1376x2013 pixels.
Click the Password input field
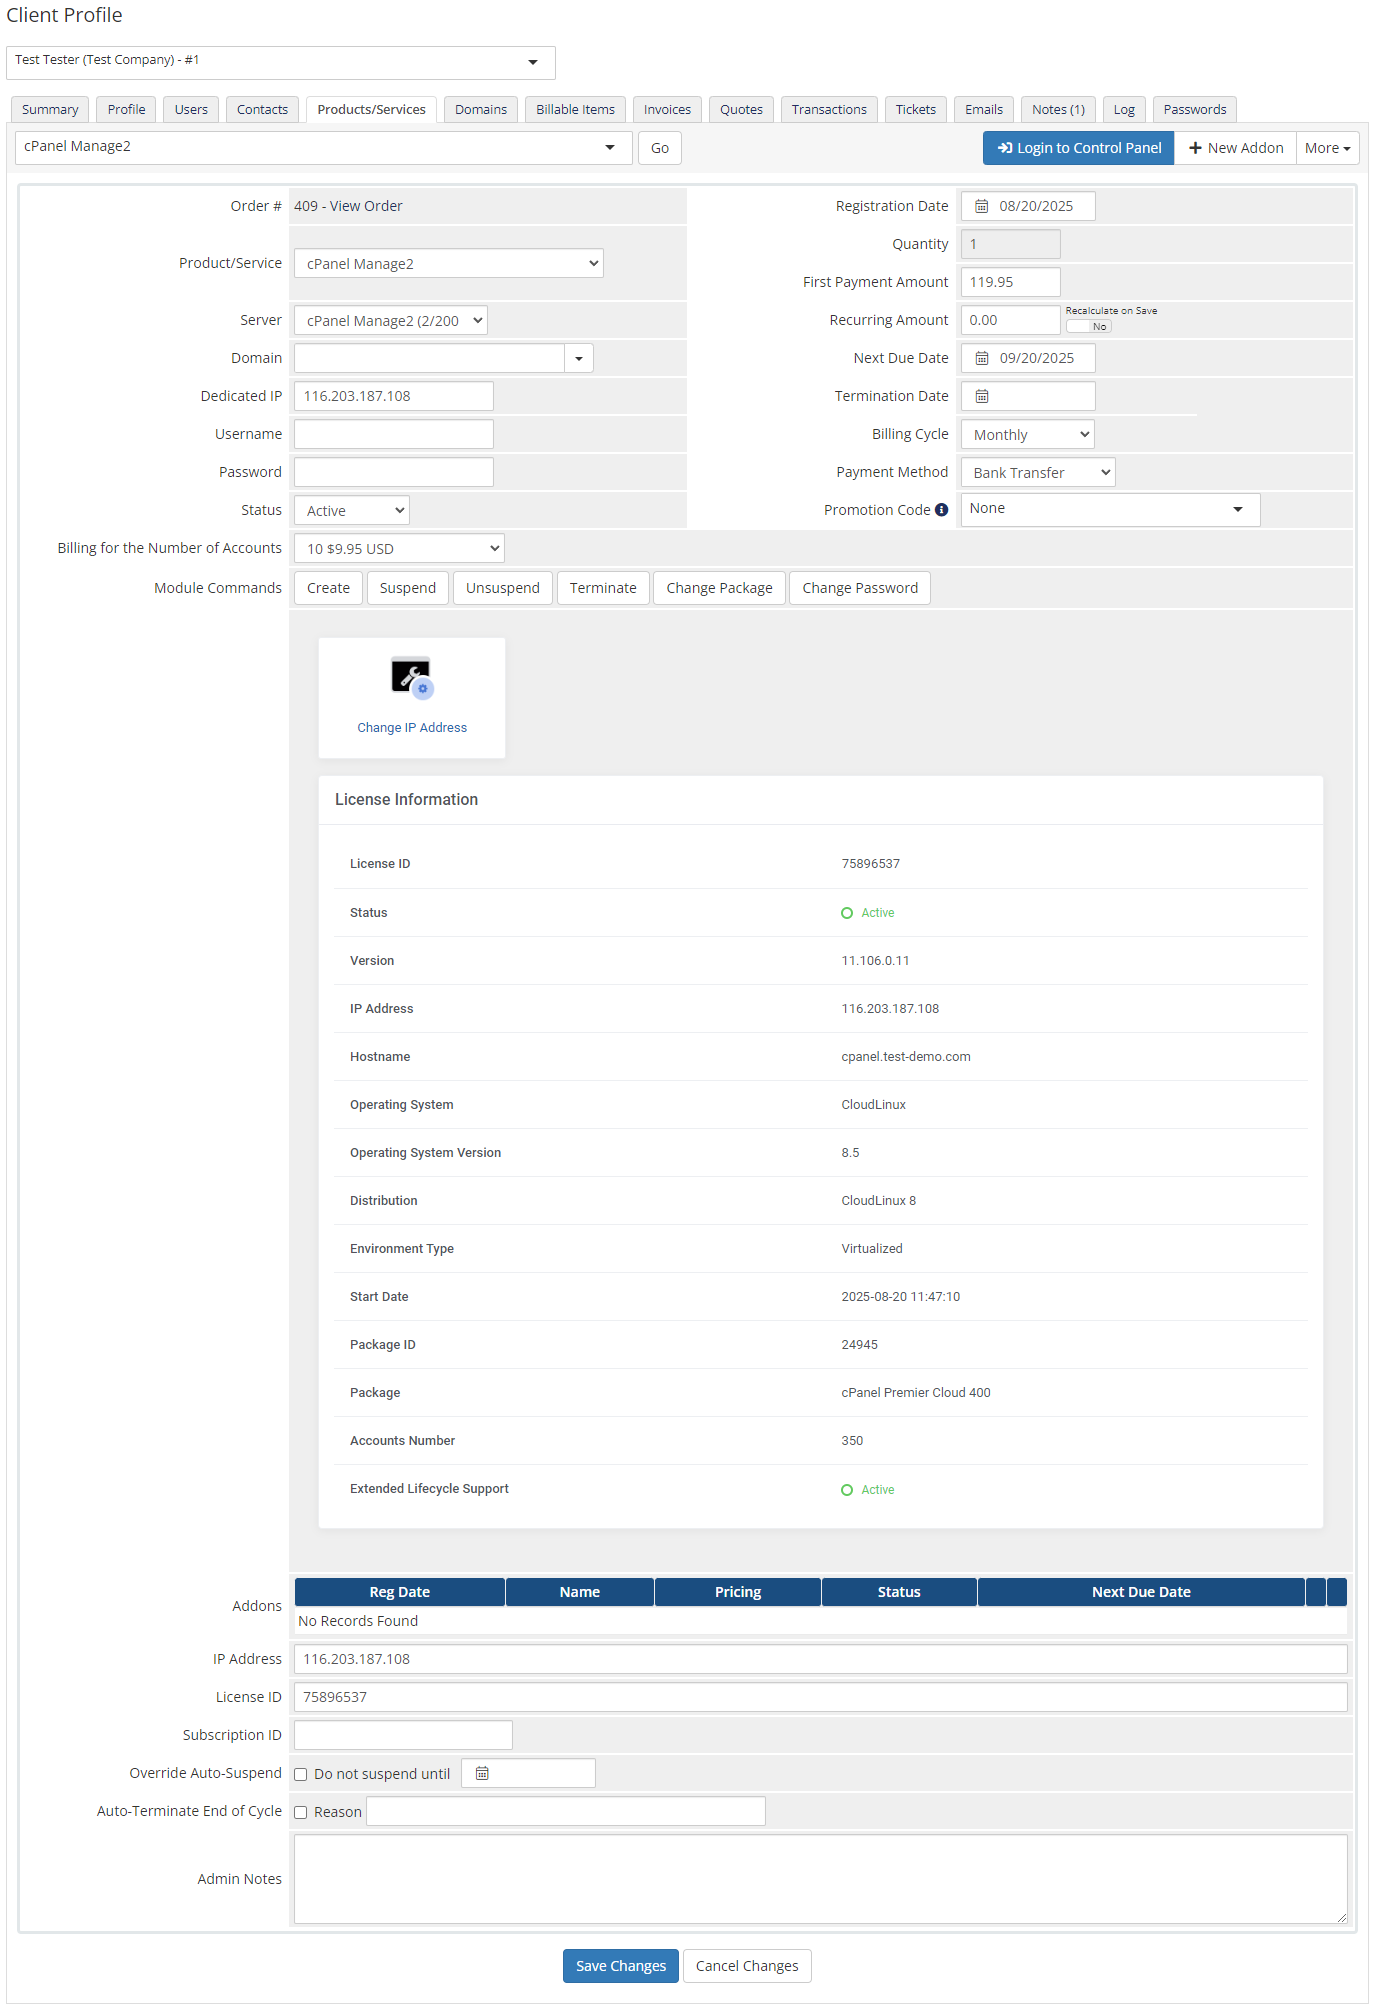tap(394, 472)
